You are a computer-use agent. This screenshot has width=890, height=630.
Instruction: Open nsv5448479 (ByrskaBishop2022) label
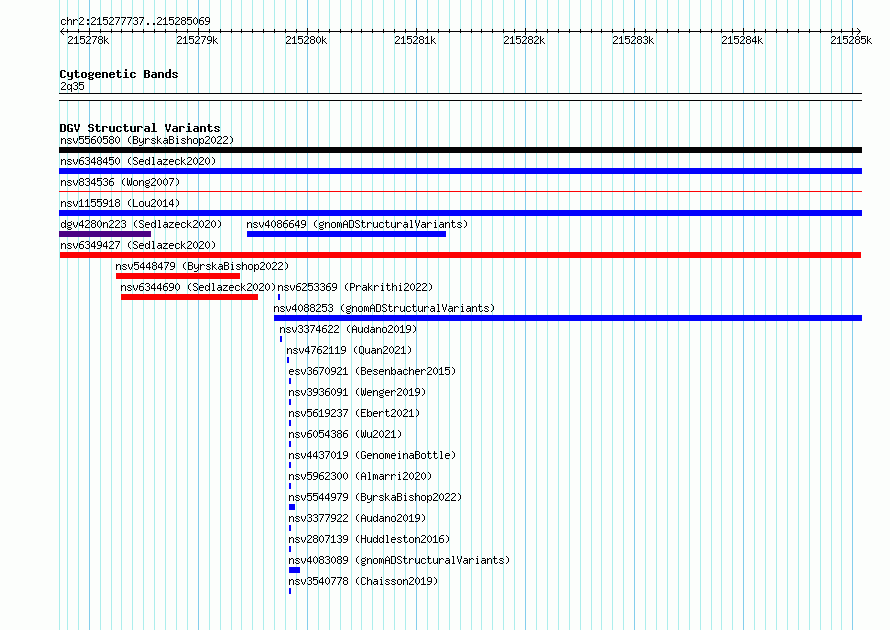[x=202, y=266]
